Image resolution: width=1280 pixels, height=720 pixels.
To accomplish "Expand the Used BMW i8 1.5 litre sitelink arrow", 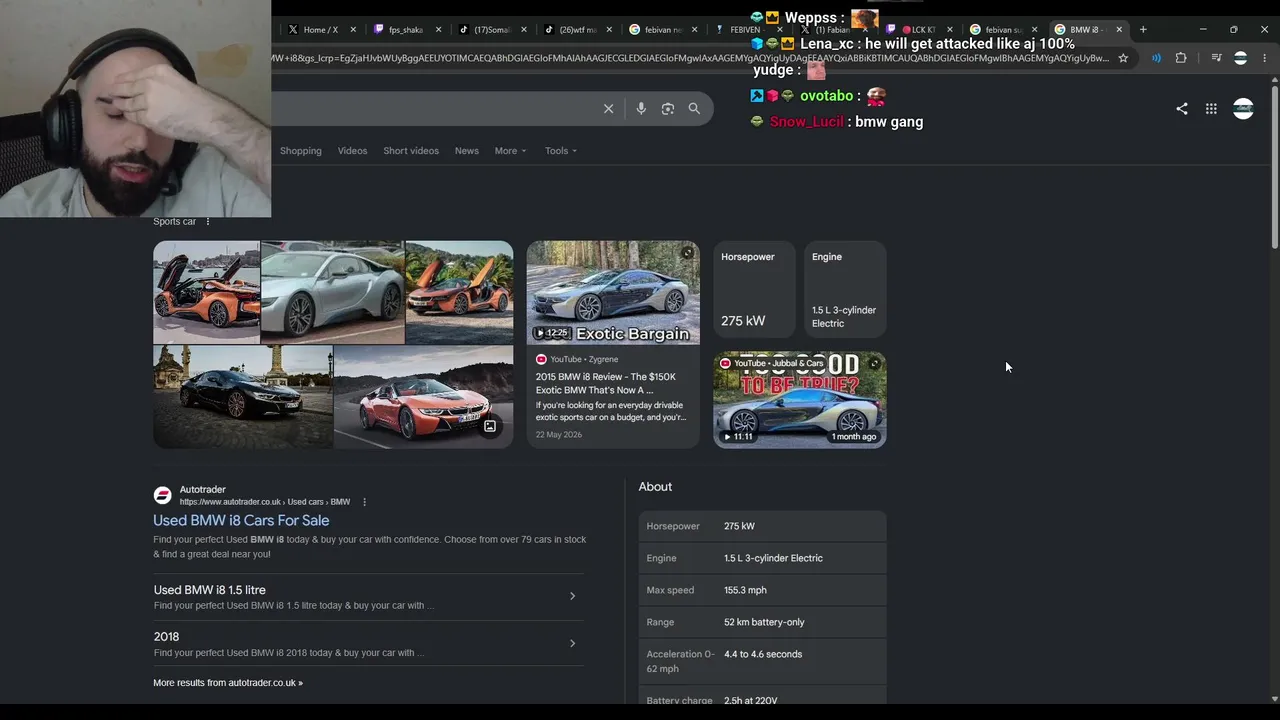I will (572, 596).
